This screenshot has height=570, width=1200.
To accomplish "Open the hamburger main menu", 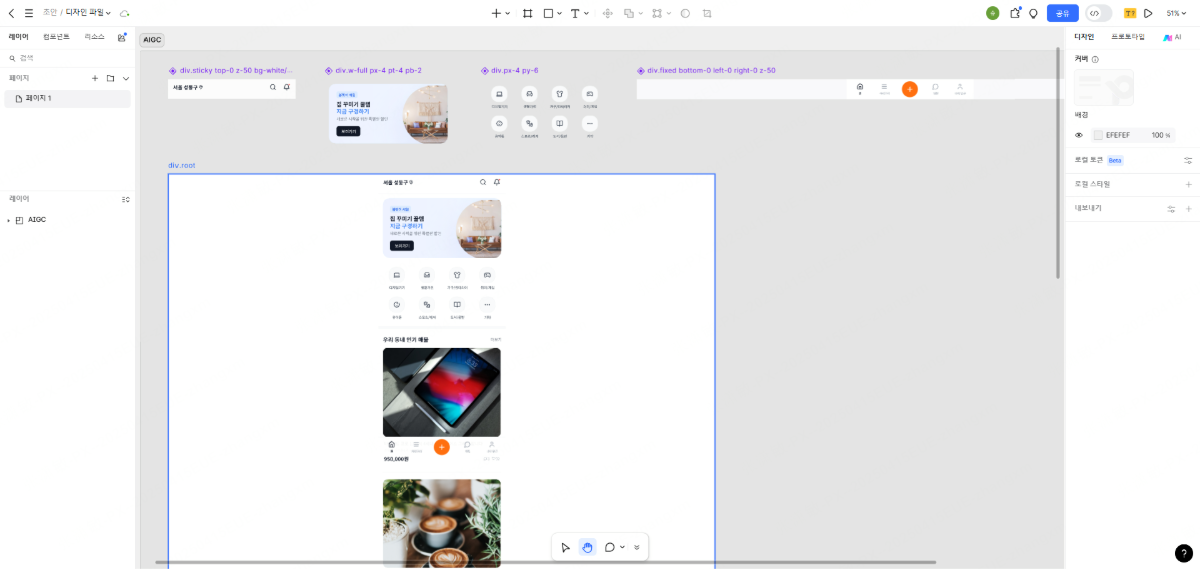I will [29, 13].
